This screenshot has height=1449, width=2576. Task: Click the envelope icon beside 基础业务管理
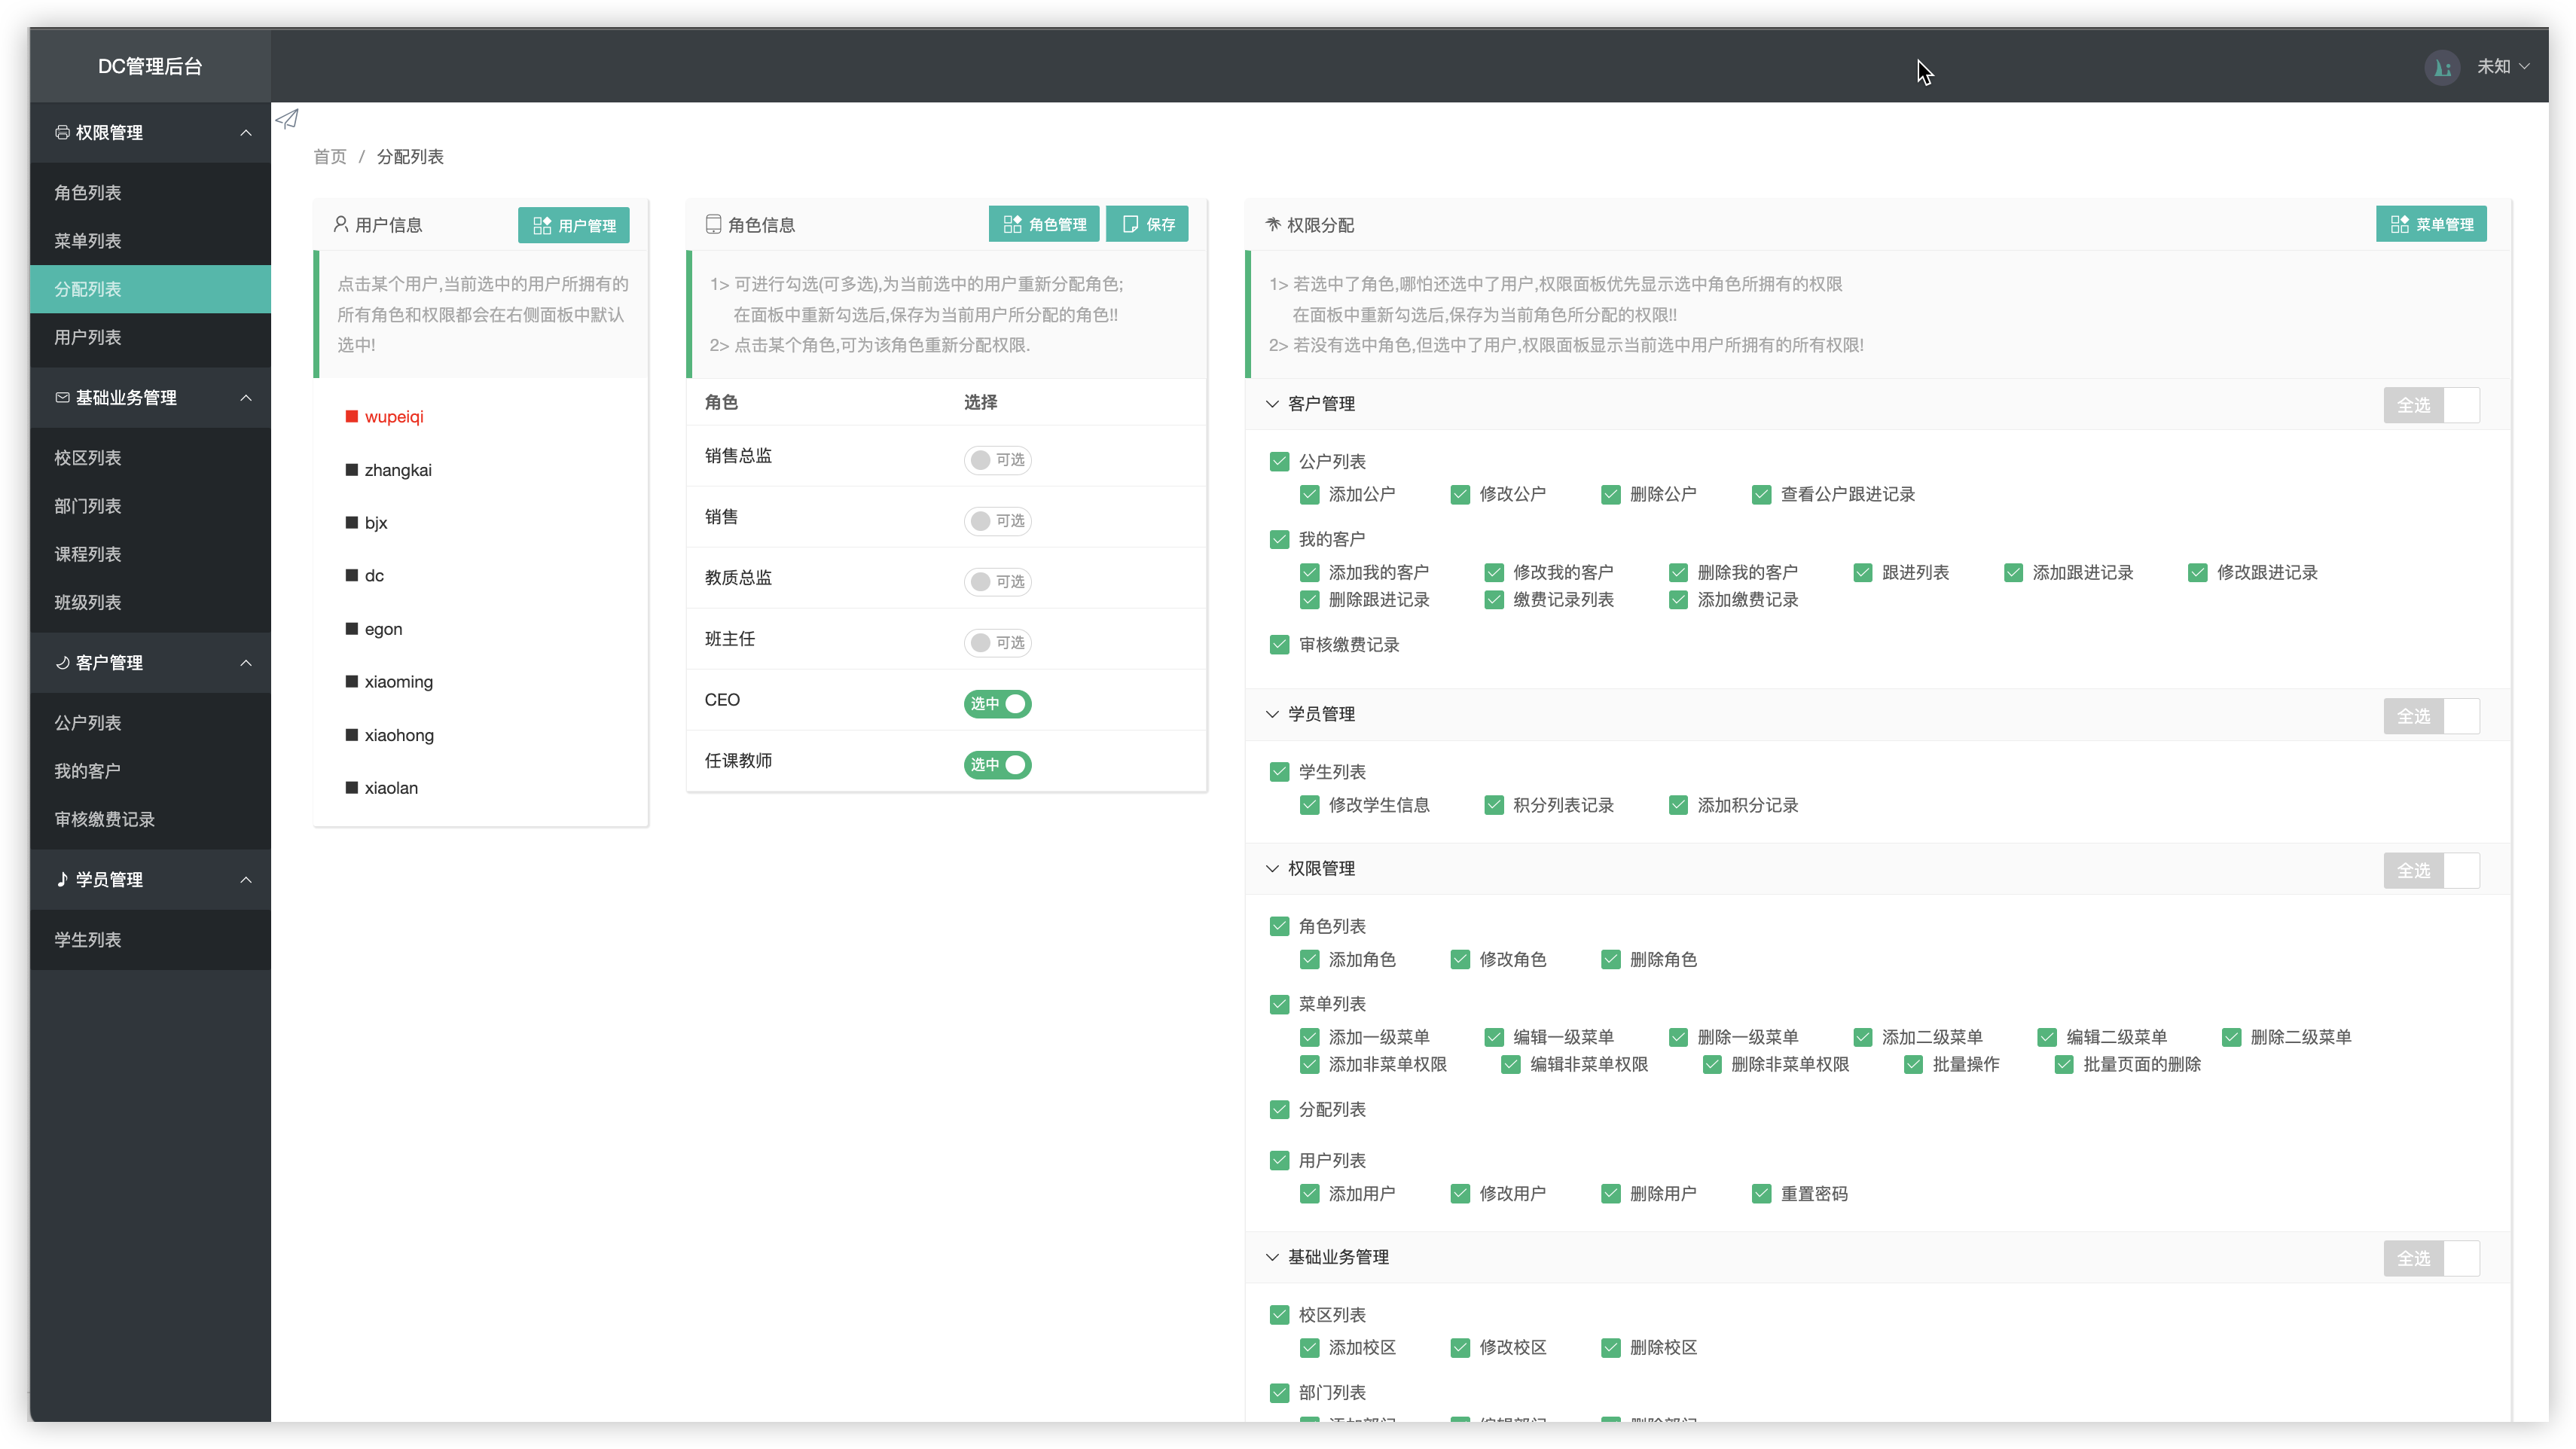pyautogui.click(x=62, y=397)
